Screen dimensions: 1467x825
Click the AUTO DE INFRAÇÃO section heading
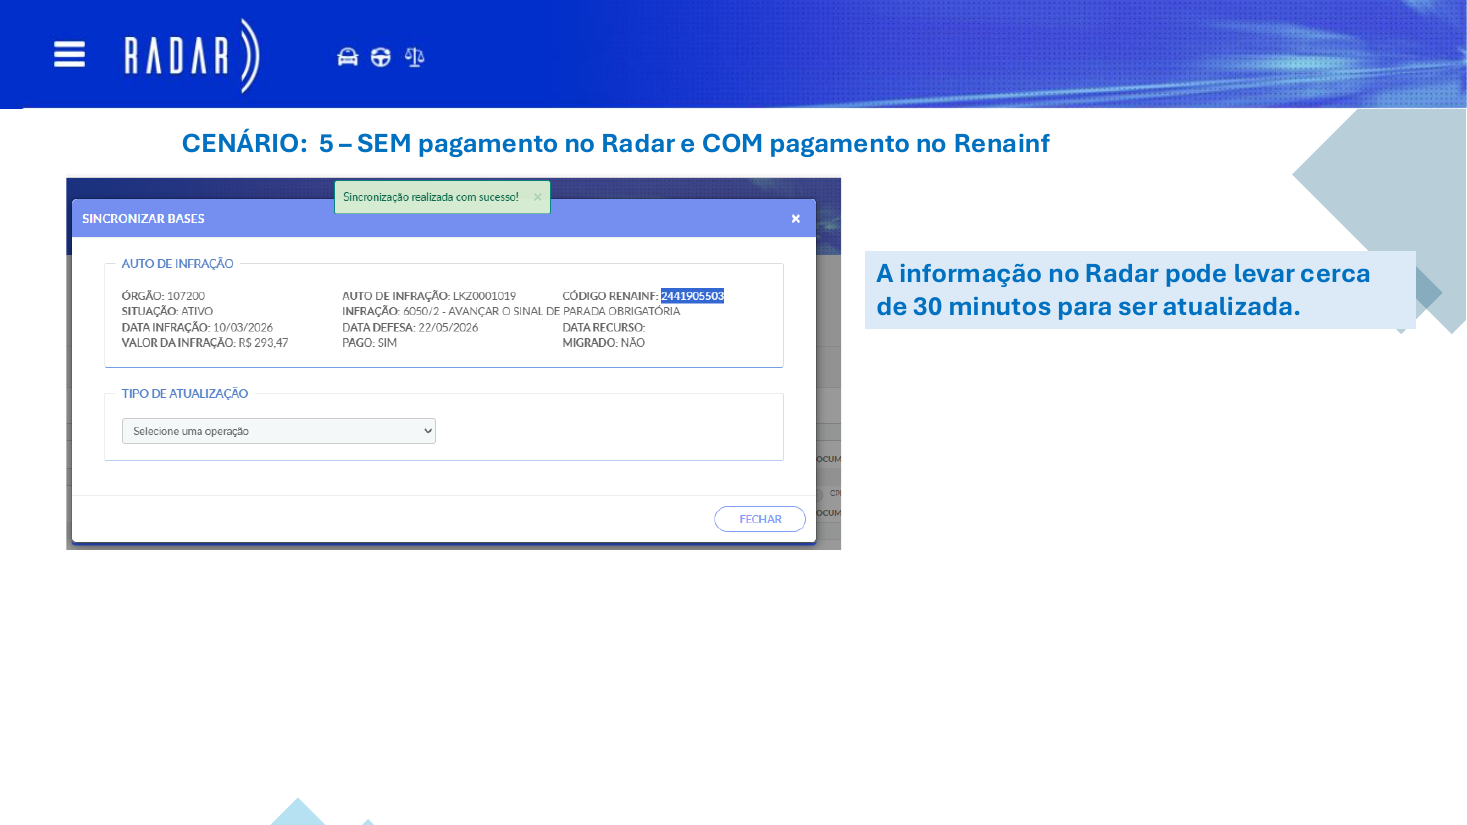tap(177, 264)
